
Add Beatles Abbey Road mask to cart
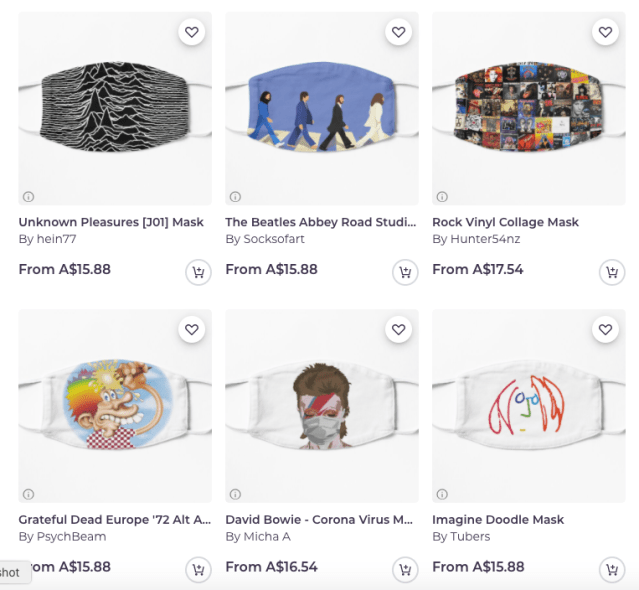[x=405, y=272]
